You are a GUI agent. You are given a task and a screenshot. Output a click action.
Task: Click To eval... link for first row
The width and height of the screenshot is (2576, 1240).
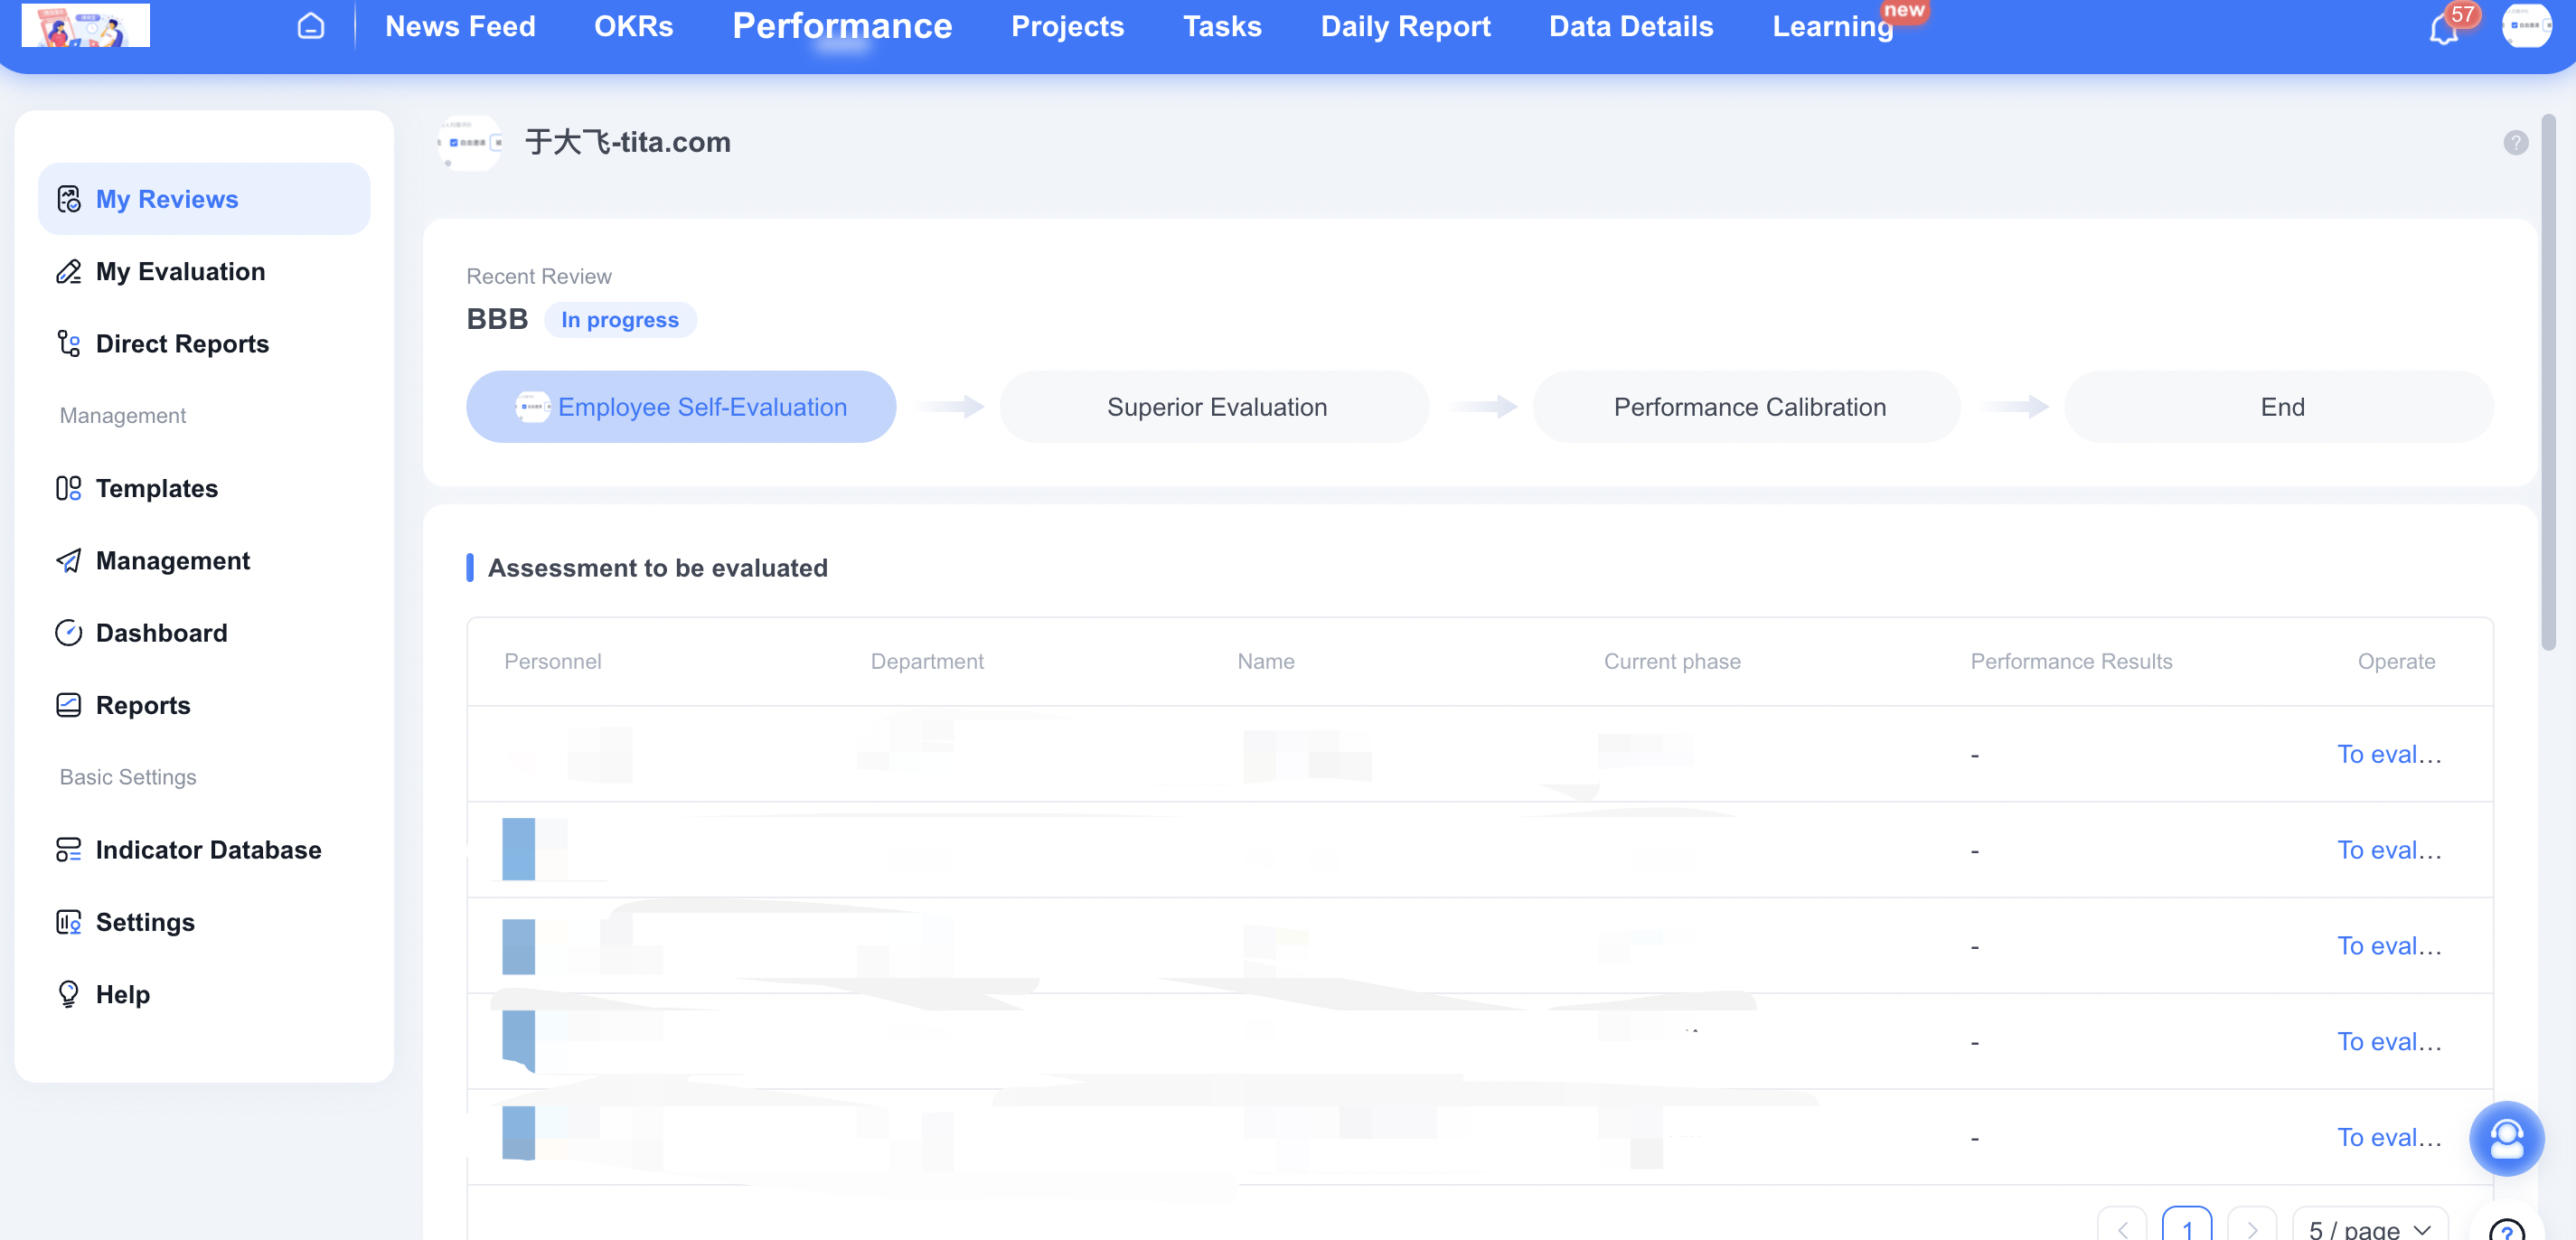click(2383, 752)
